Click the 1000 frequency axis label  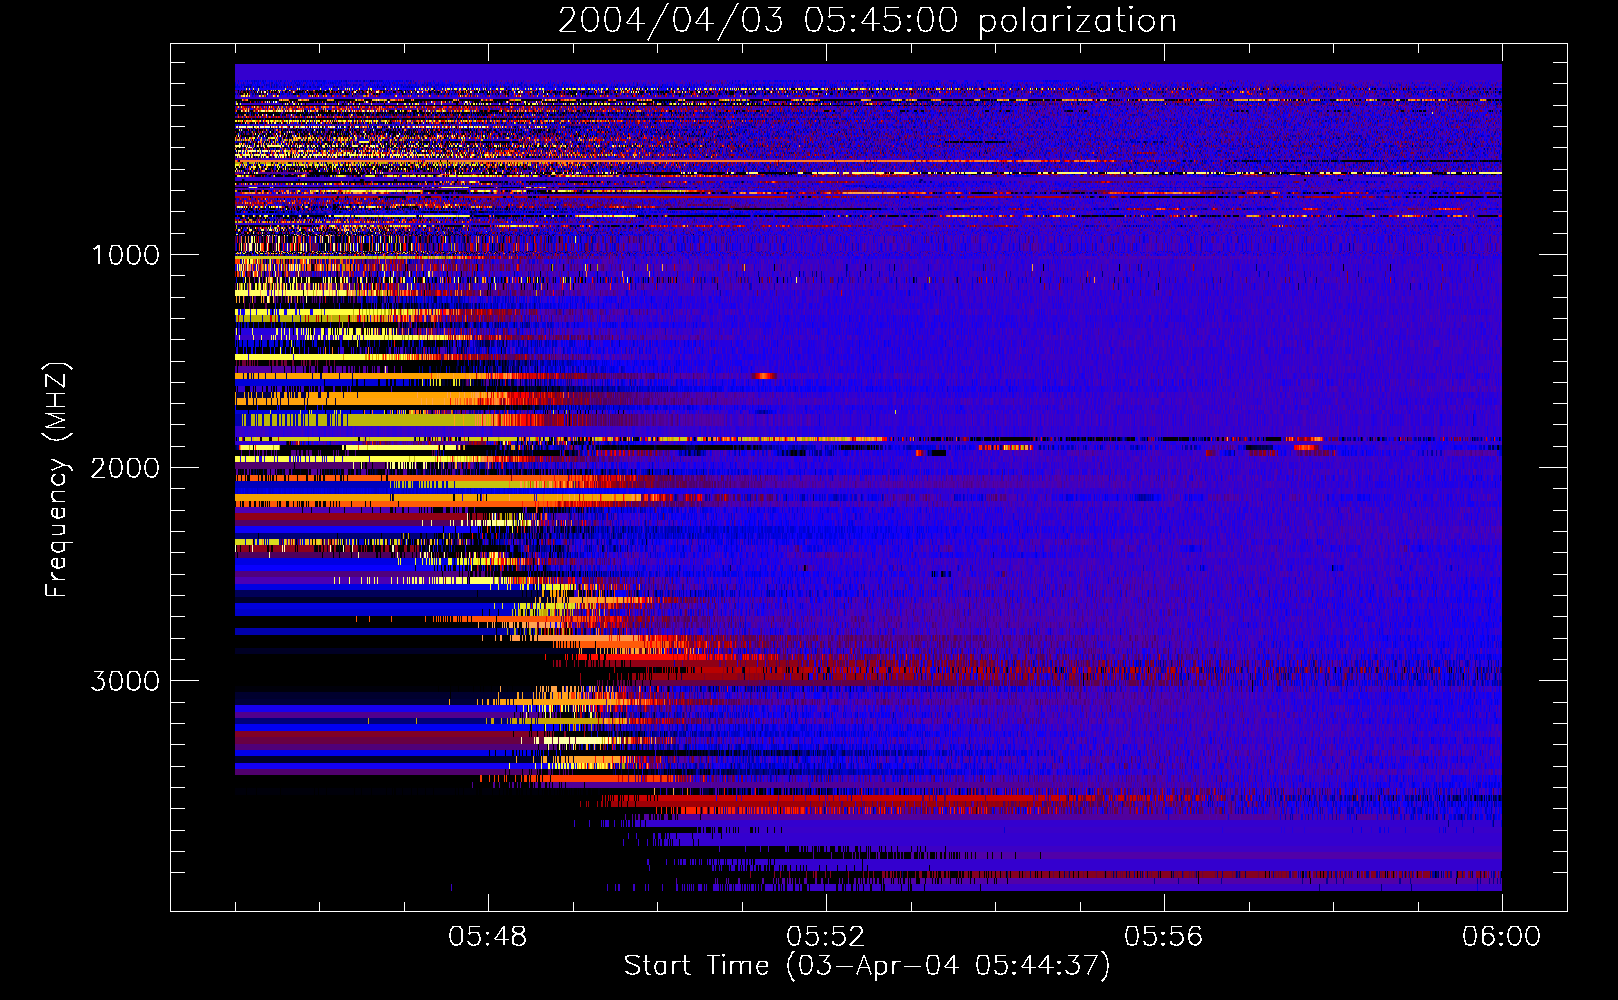[x=125, y=255]
